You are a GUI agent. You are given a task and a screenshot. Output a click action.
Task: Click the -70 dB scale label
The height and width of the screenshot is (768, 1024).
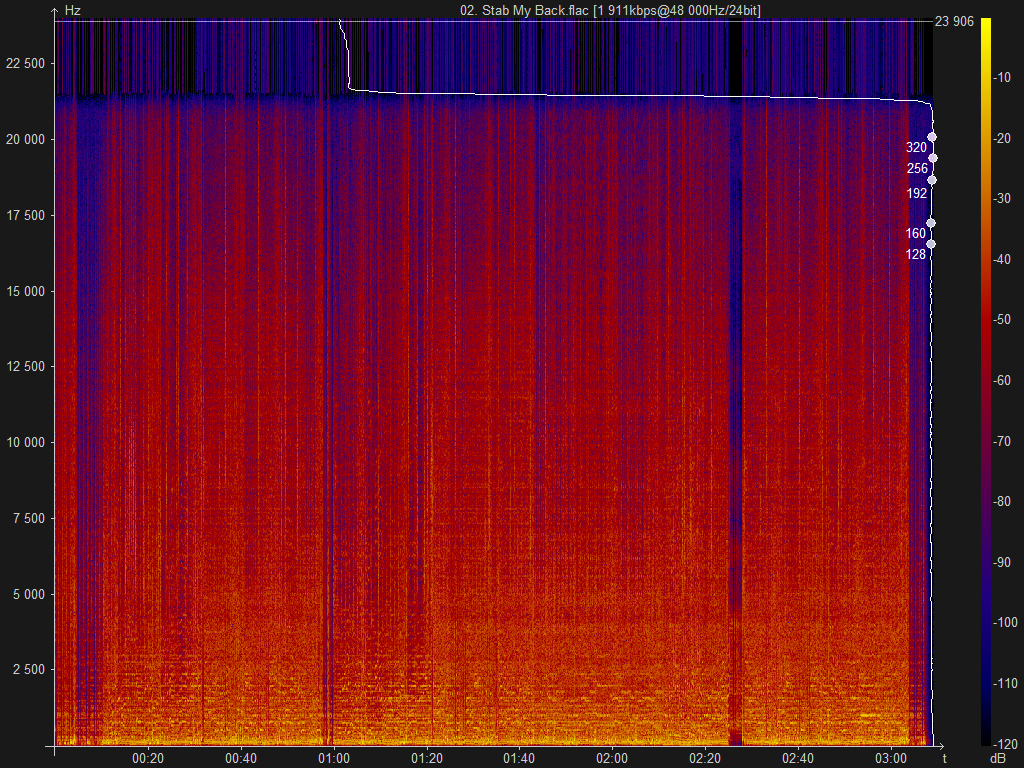pyautogui.click(x=1002, y=441)
